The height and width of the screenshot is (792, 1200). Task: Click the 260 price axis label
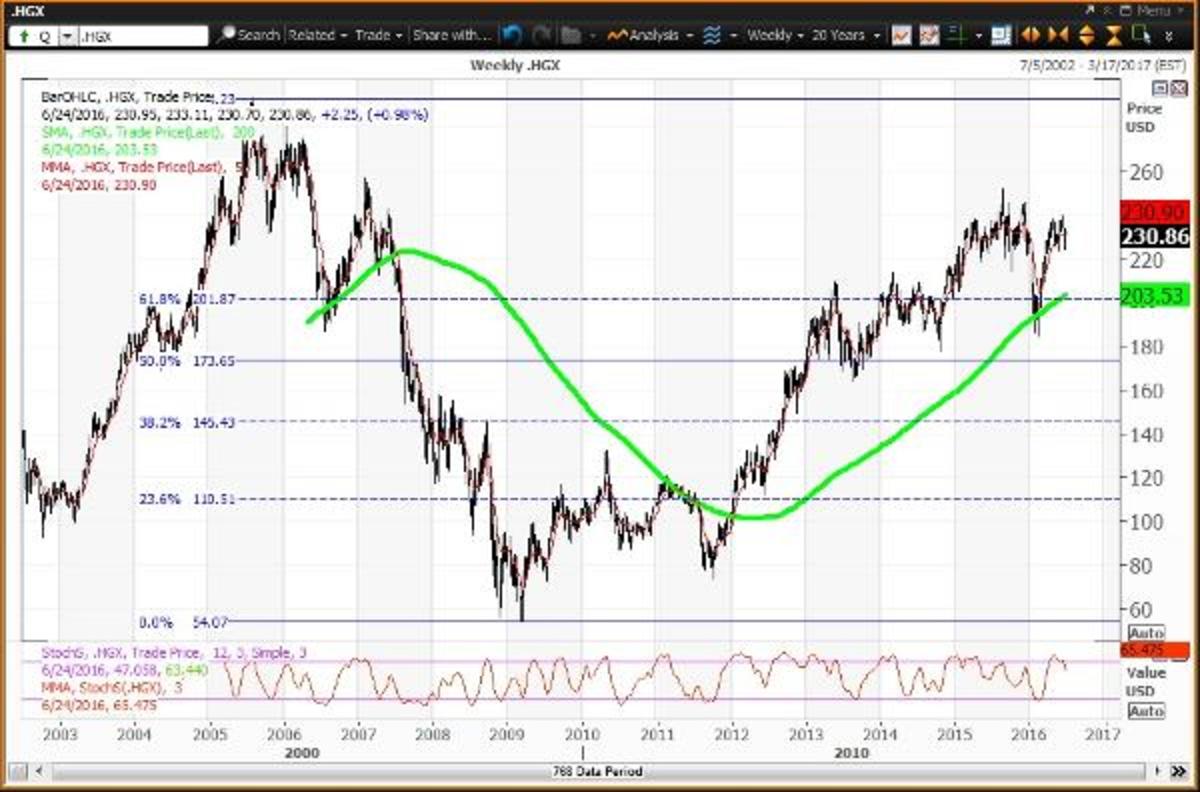click(x=1146, y=172)
